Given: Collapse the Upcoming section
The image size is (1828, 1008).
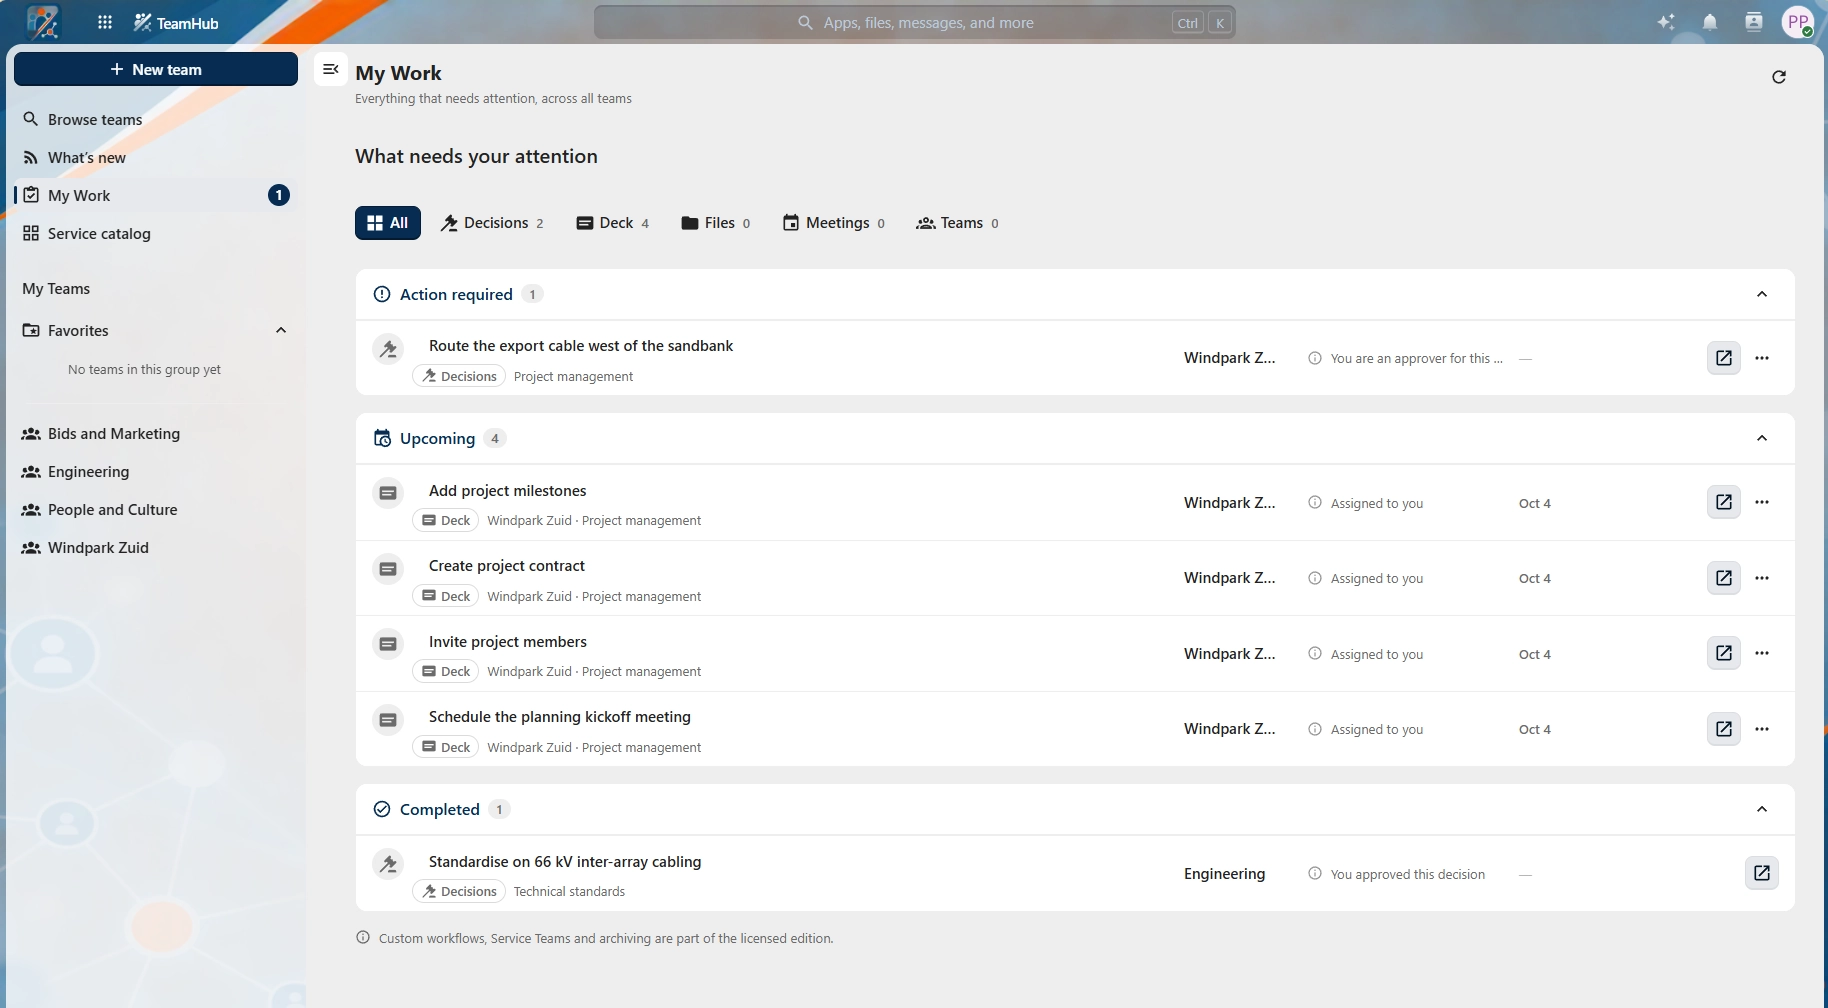Looking at the screenshot, I should pyautogui.click(x=1762, y=438).
